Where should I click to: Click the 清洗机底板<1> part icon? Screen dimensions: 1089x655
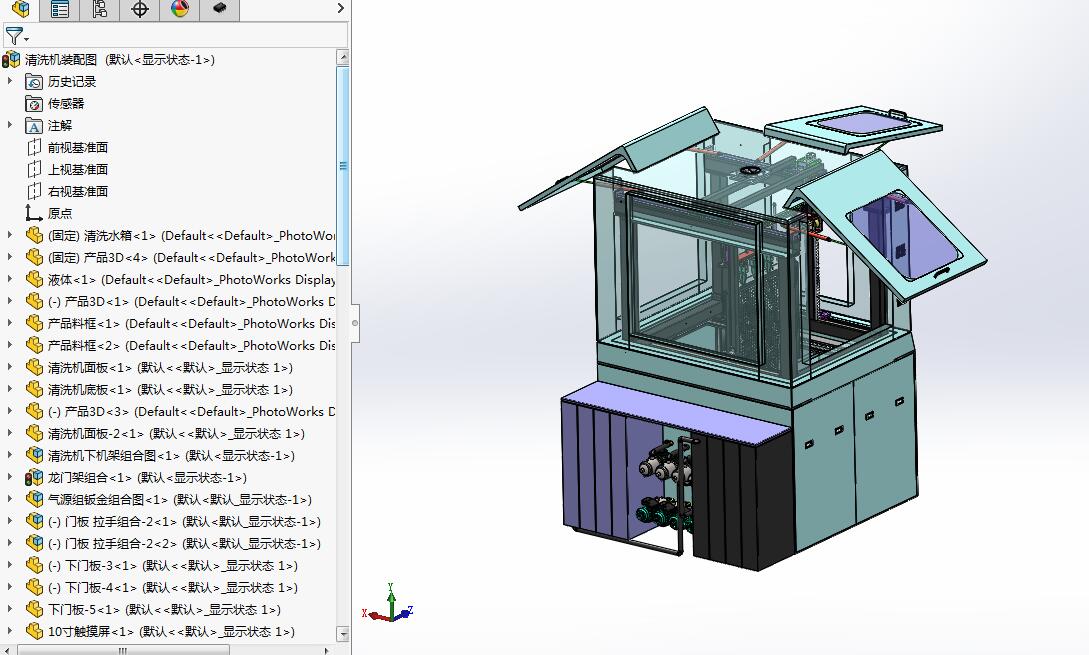tap(34, 390)
